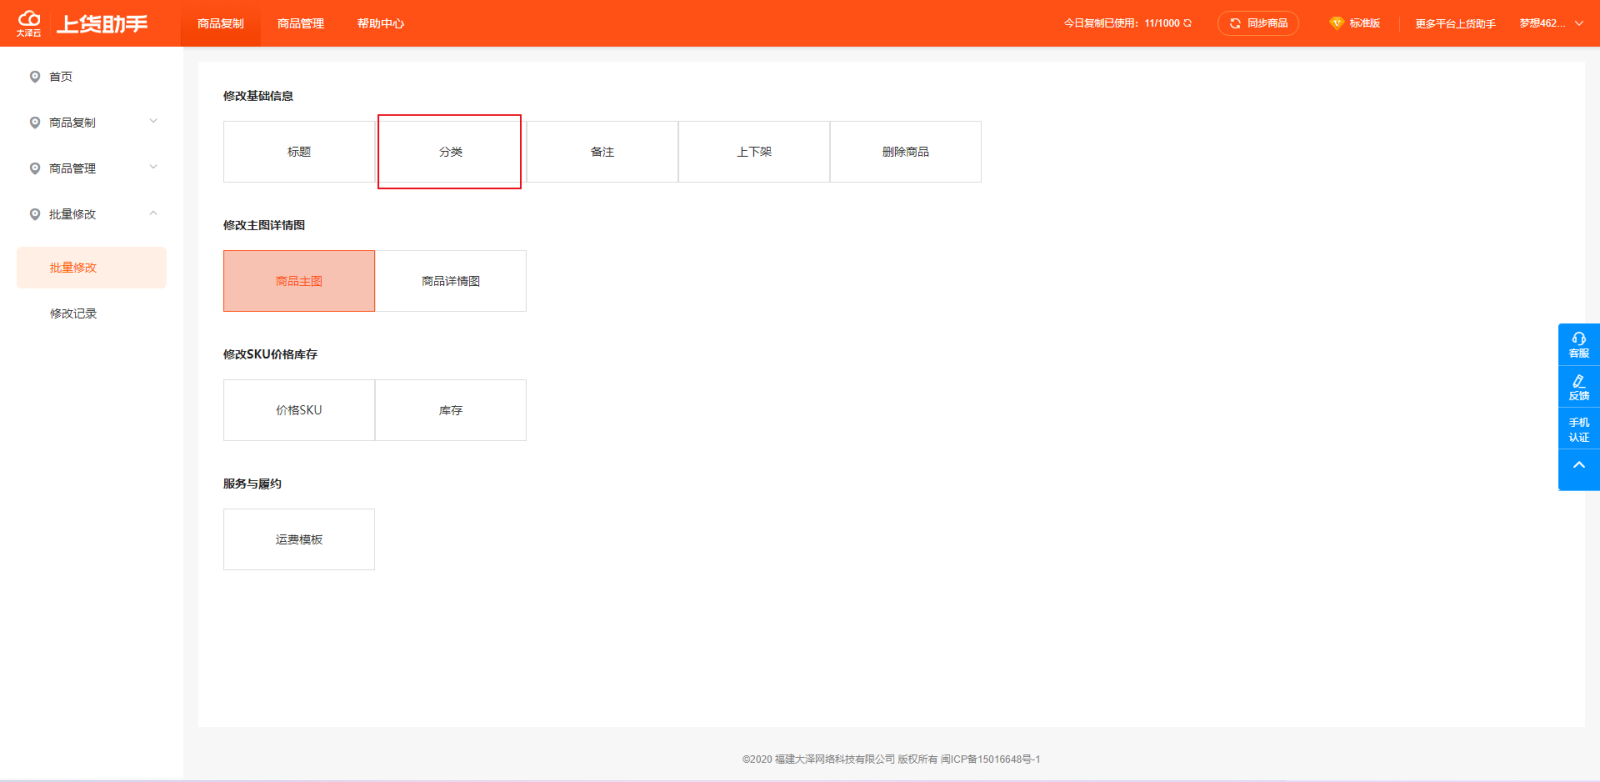
Task: Click the pin icon beside sidebar 商品管理
Action: click(35, 169)
